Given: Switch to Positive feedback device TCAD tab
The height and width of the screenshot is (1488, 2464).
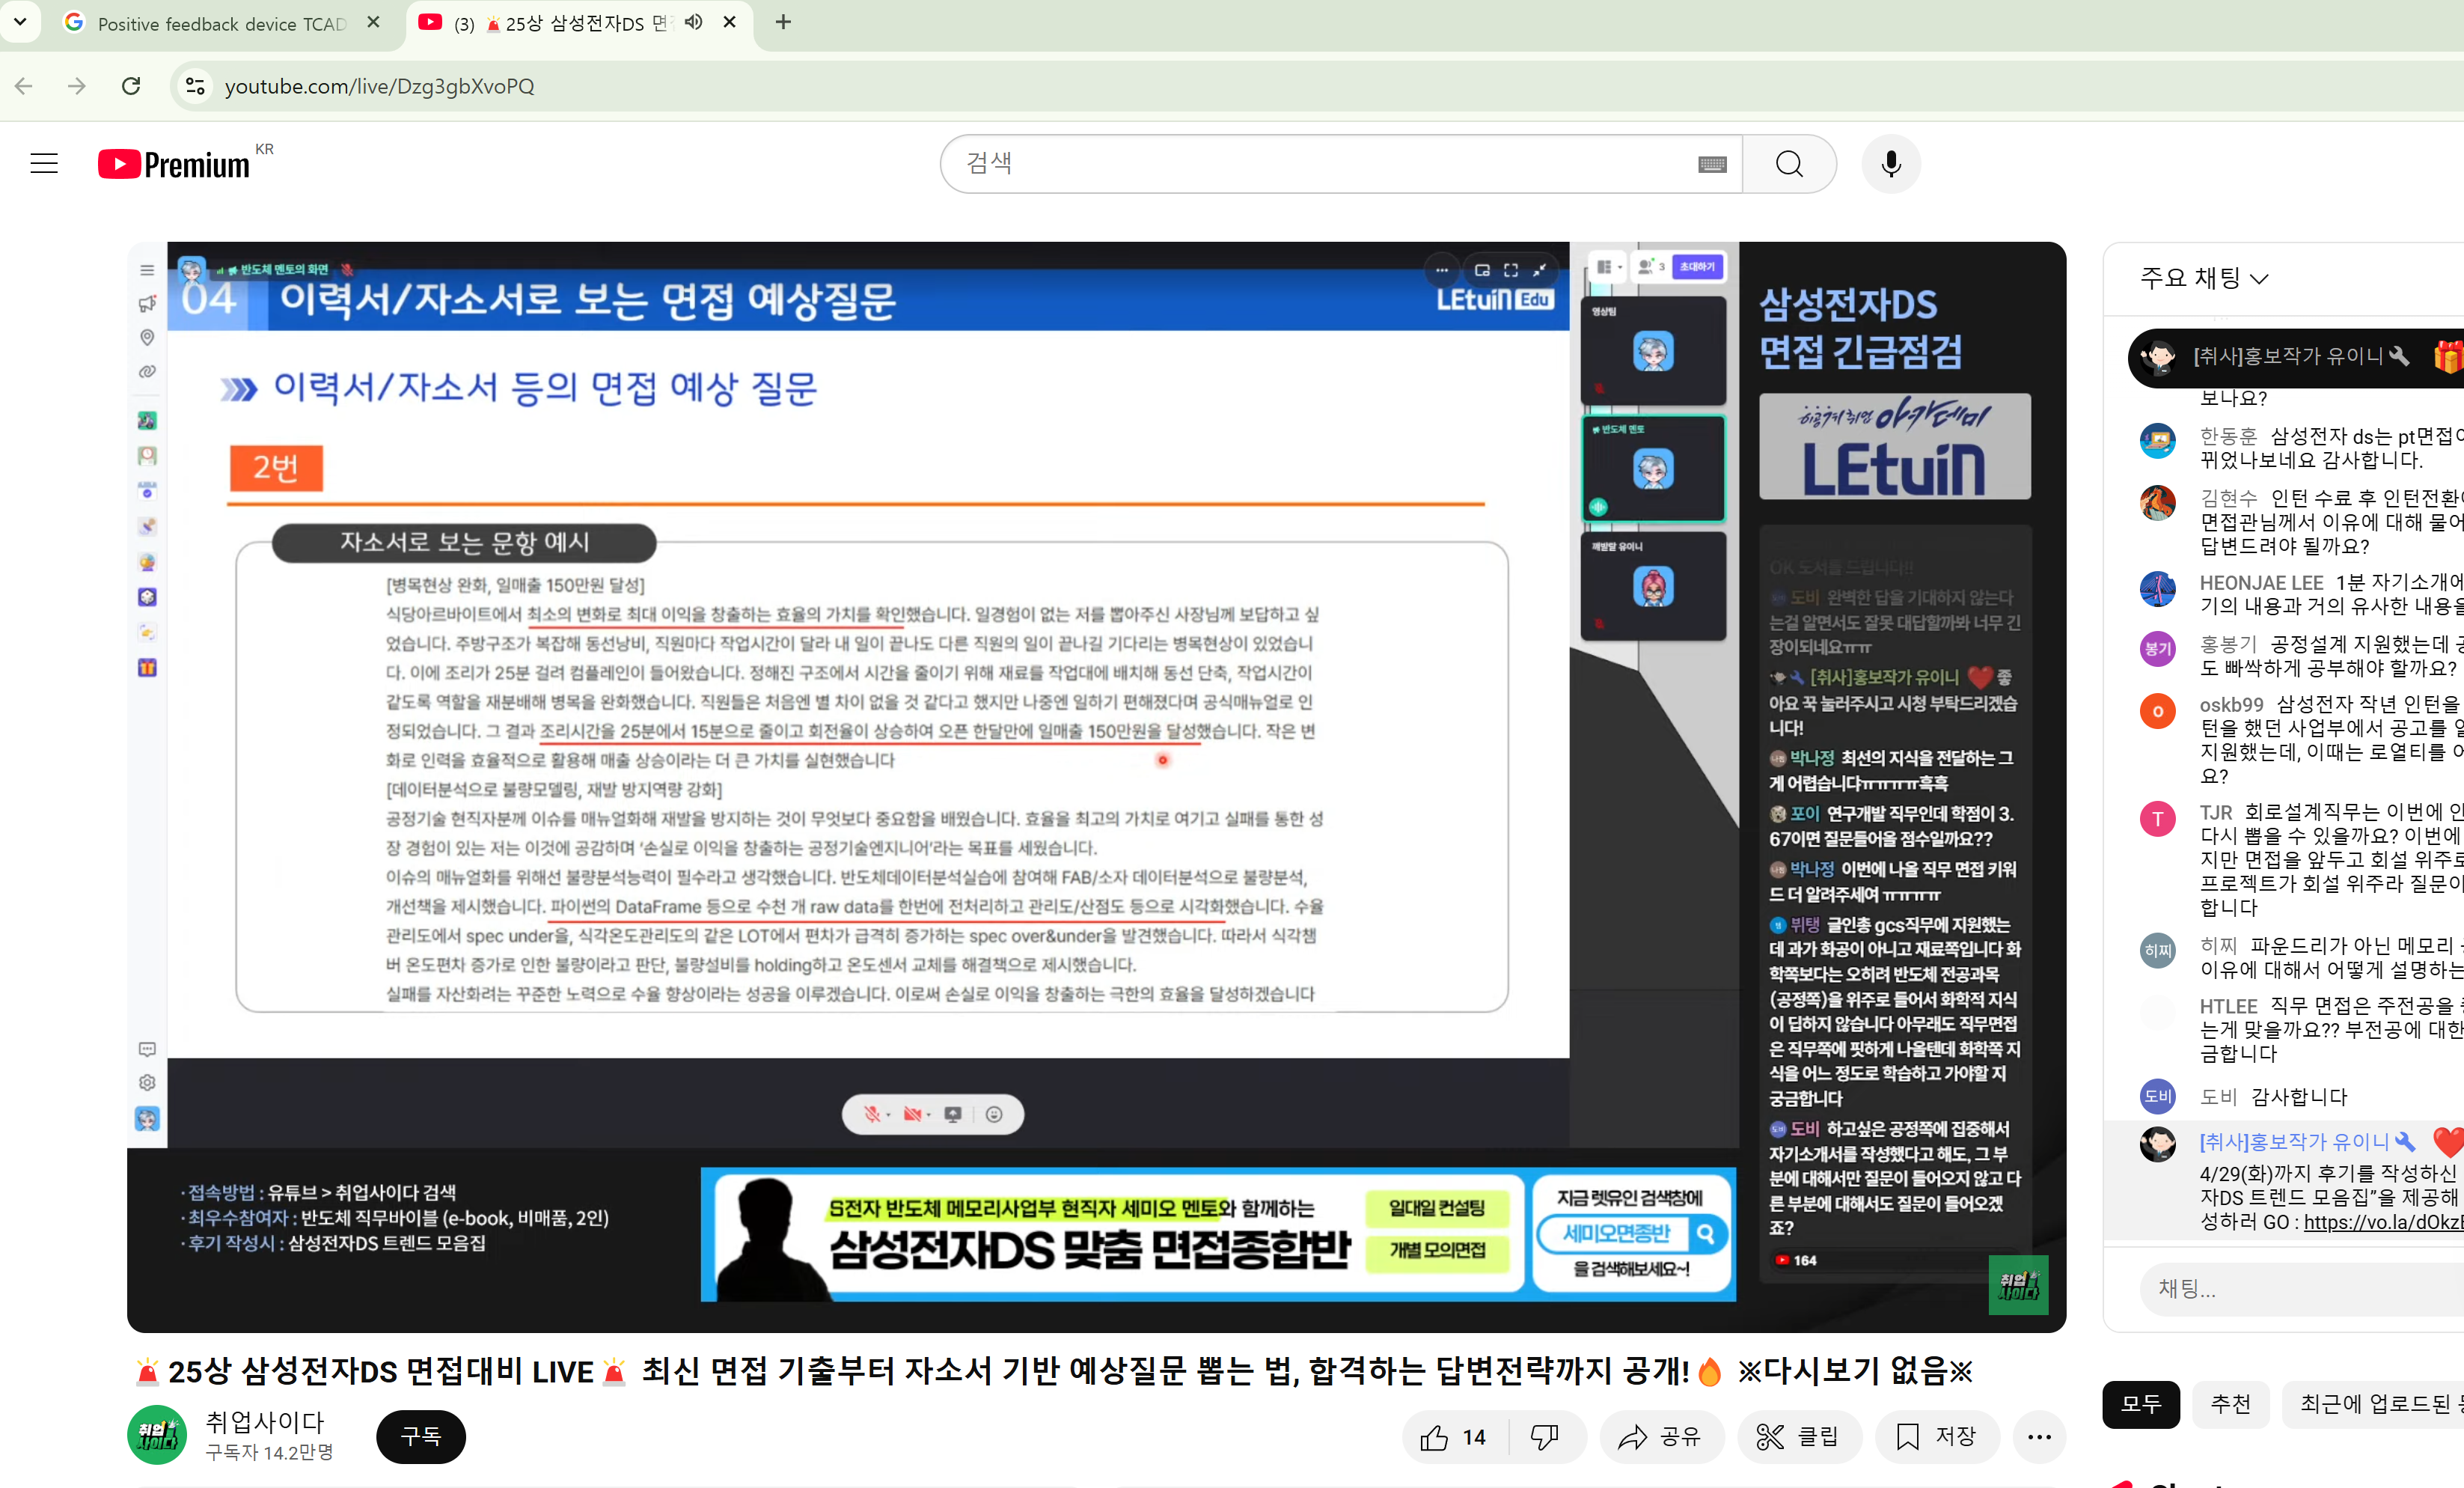Looking at the screenshot, I should click(x=222, y=23).
